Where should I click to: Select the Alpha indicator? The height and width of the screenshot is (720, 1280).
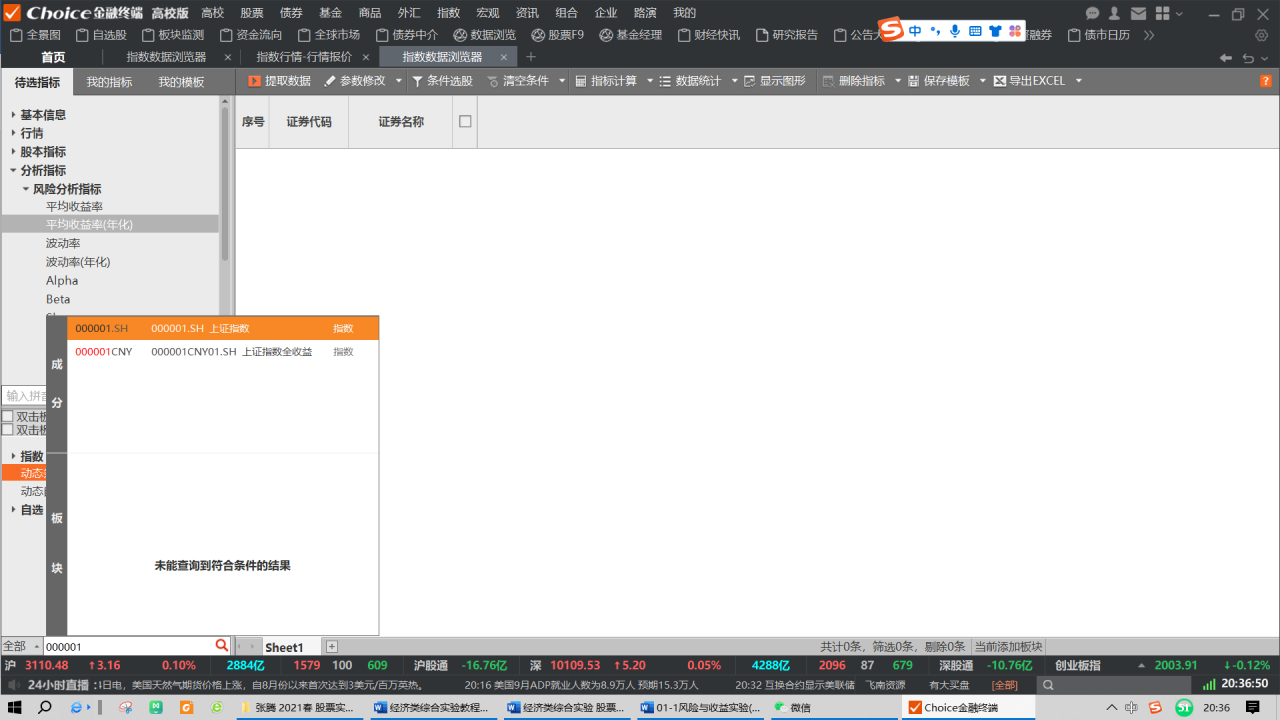point(62,281)
